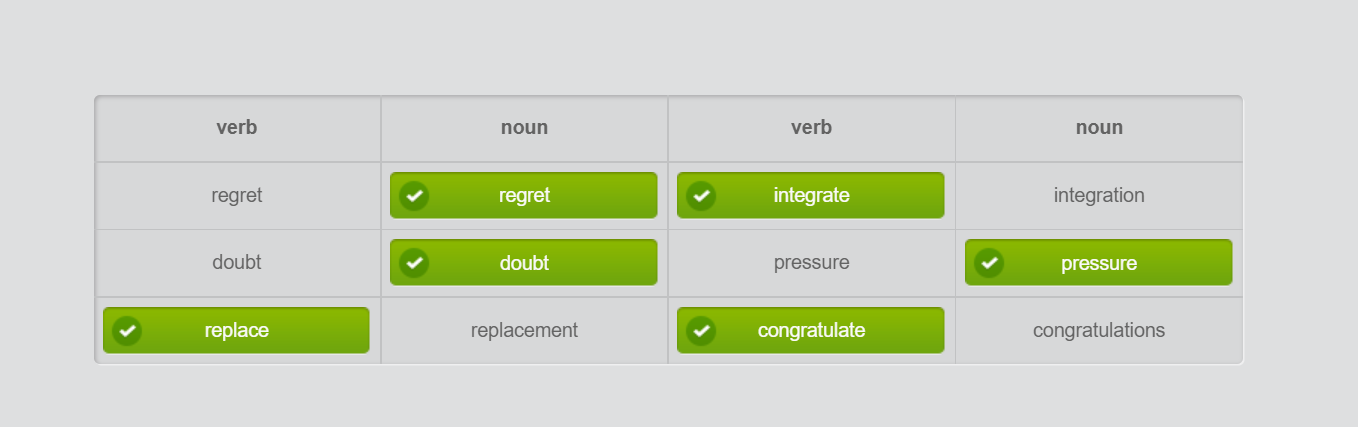This screenshot has height=427, width=1358.
Task: Click the 'replacement' noun cell
Action: coord(524,330)
